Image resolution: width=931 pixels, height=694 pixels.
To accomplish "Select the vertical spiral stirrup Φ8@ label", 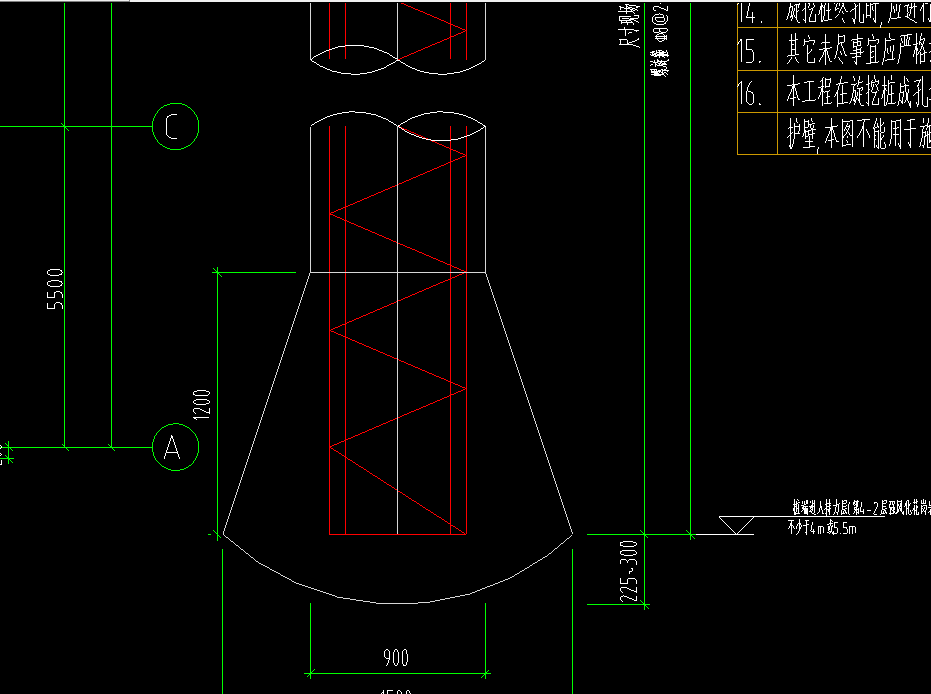I will [x=660, y=40].
